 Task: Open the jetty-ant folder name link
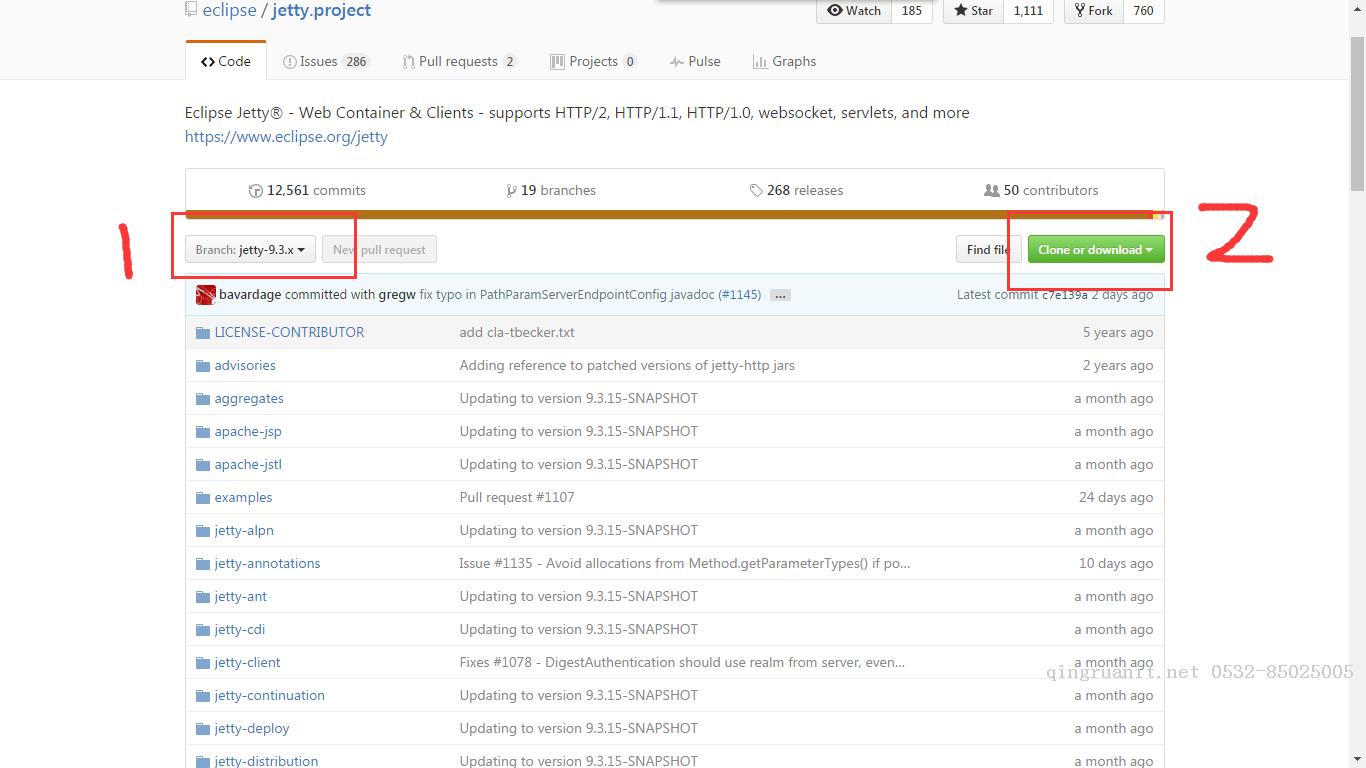pos(240,596)
